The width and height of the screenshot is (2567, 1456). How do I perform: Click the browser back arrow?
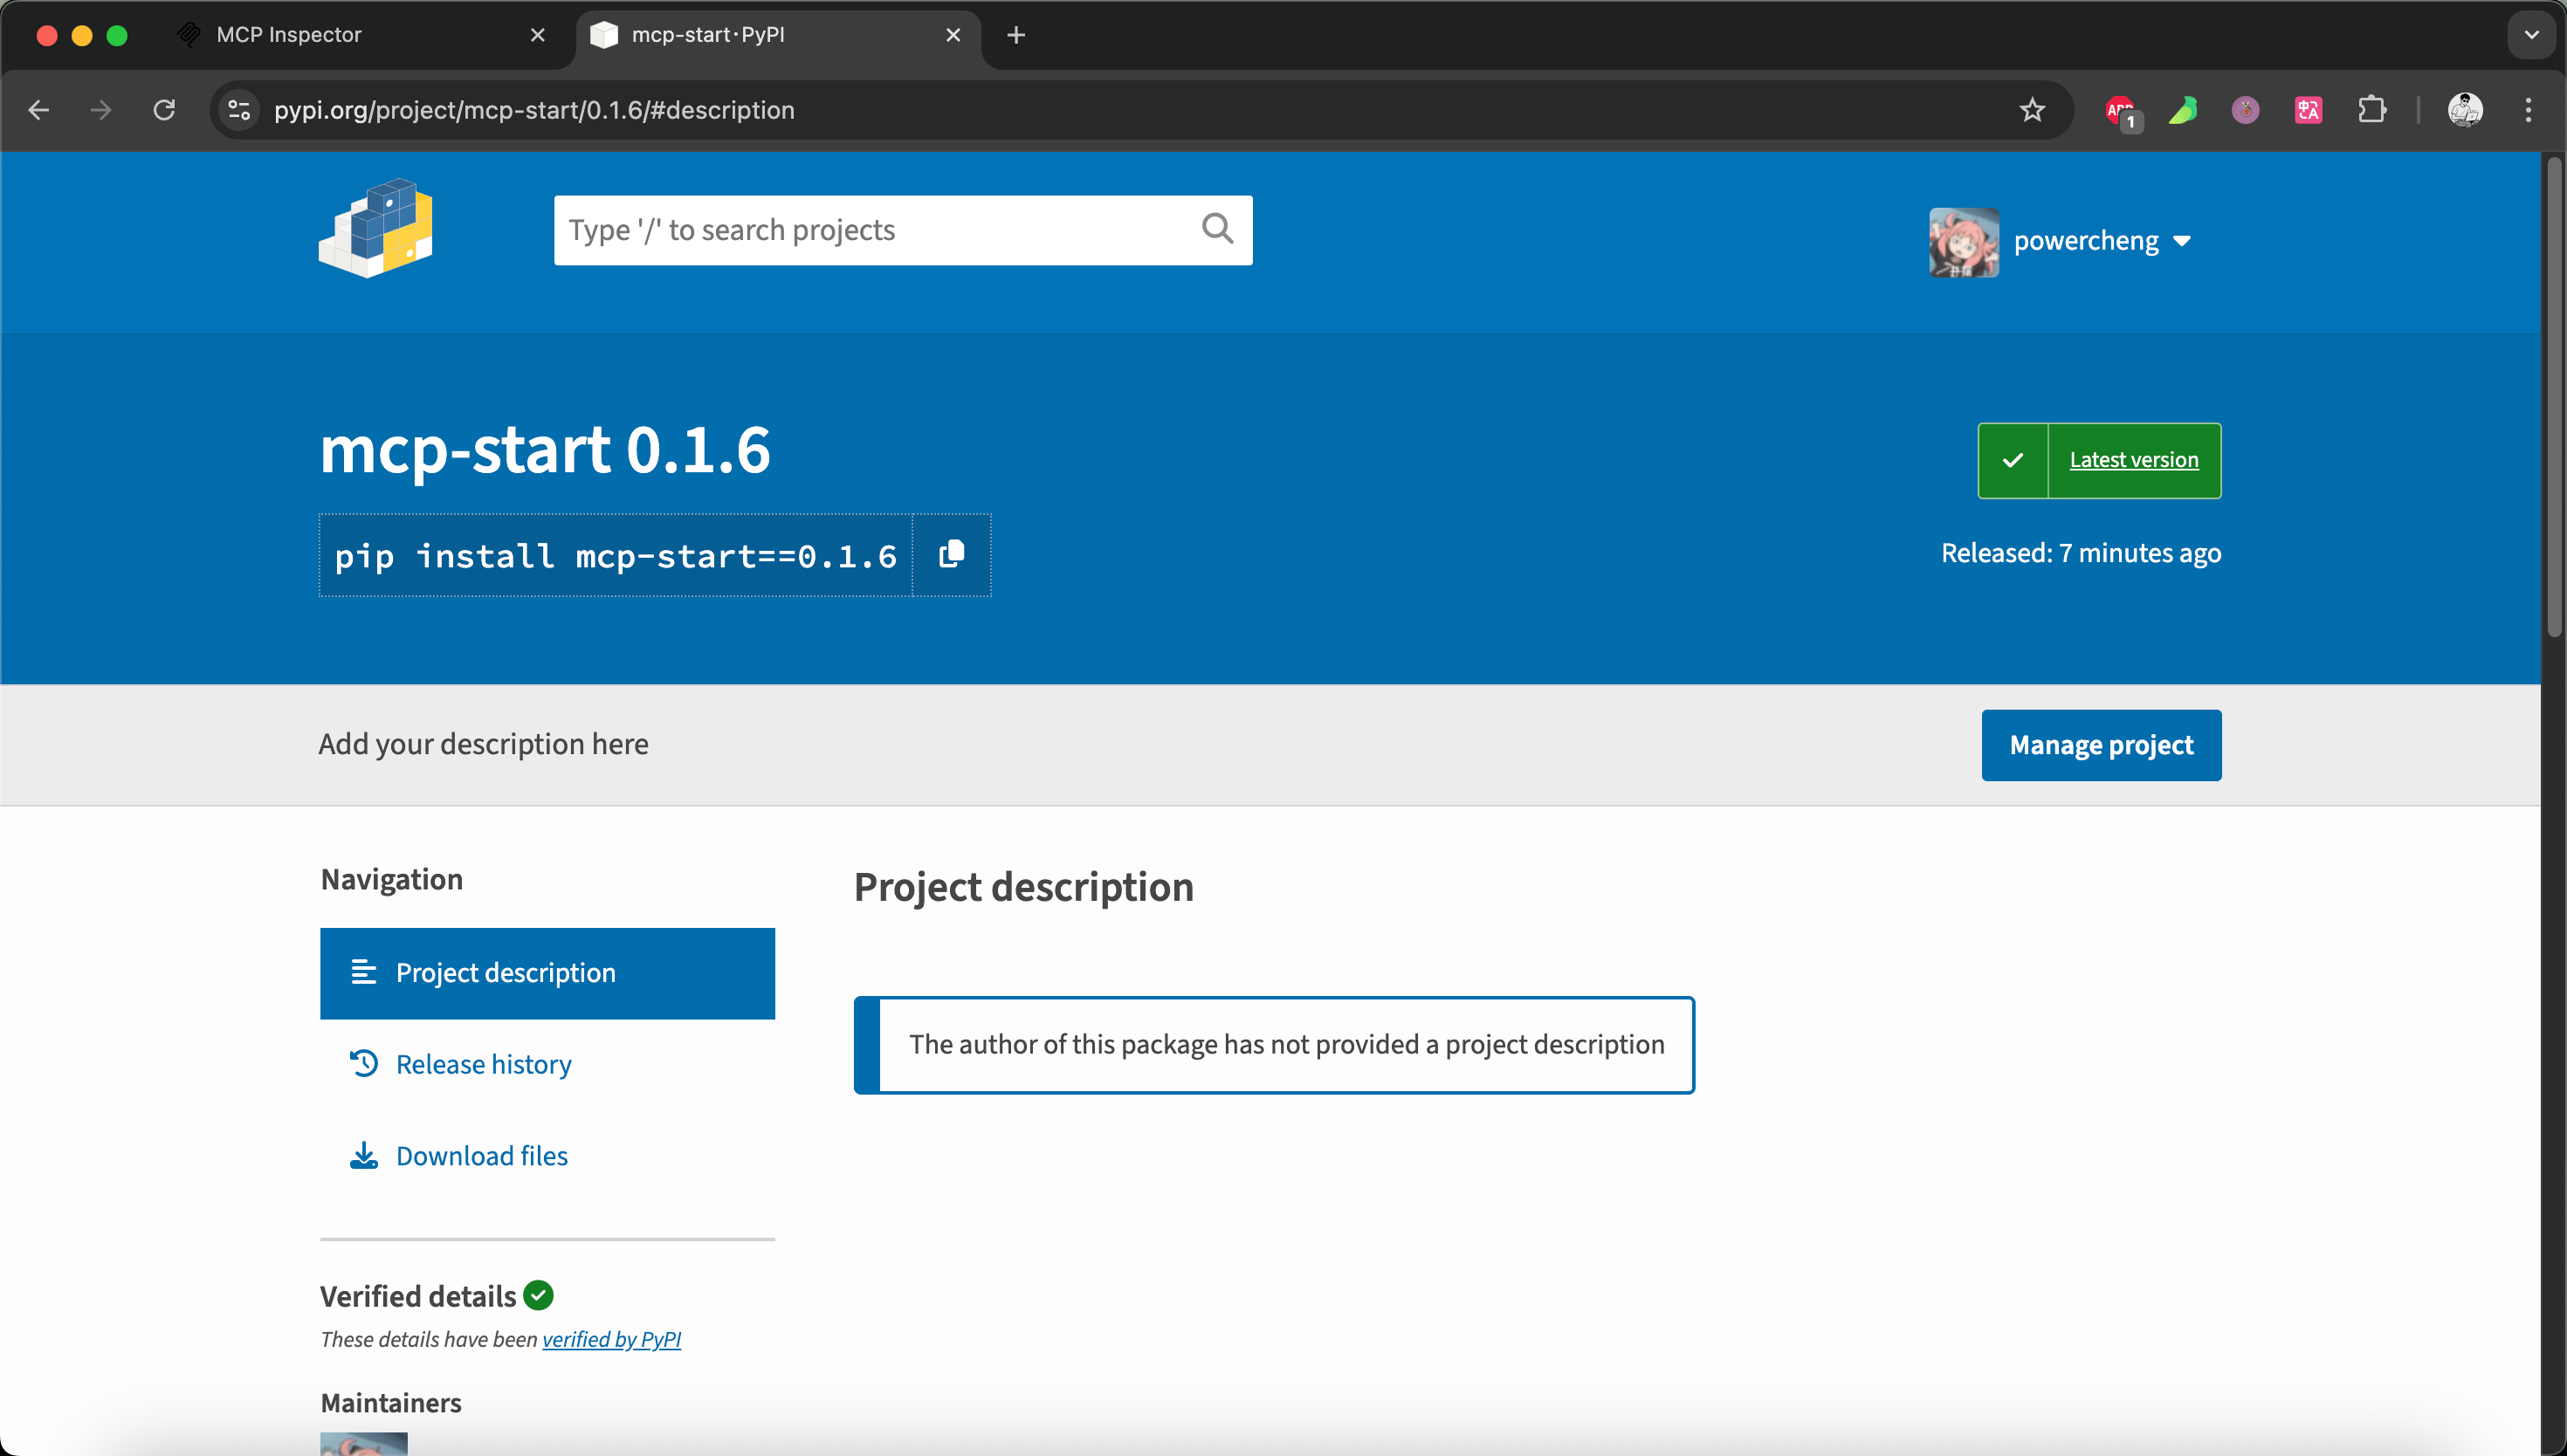pos(39,110)
